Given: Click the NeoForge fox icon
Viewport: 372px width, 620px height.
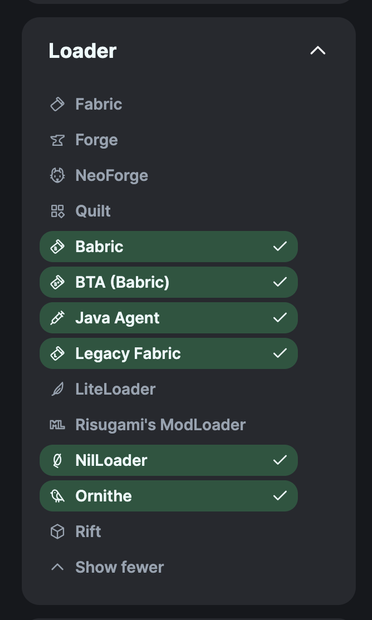Looking at the screenshot, I should pyautogui.click(x=57, y=176).
